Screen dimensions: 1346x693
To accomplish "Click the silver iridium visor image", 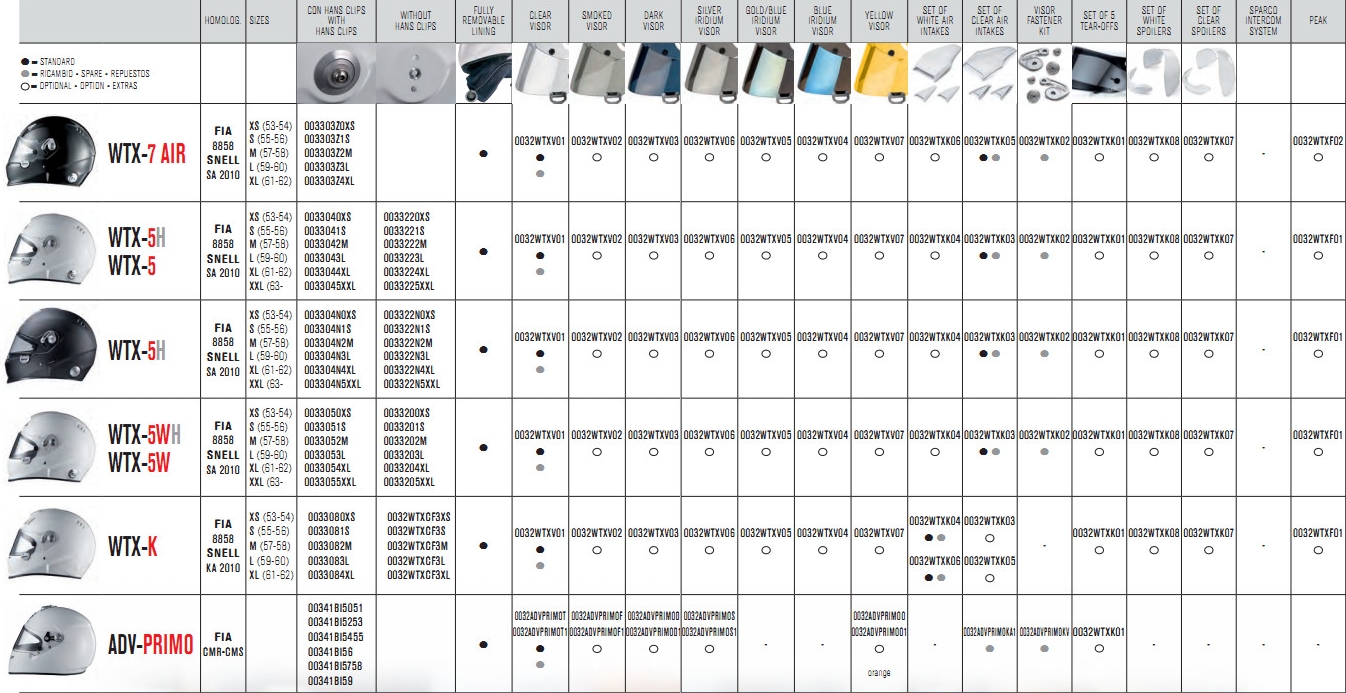I will (709, 73).
